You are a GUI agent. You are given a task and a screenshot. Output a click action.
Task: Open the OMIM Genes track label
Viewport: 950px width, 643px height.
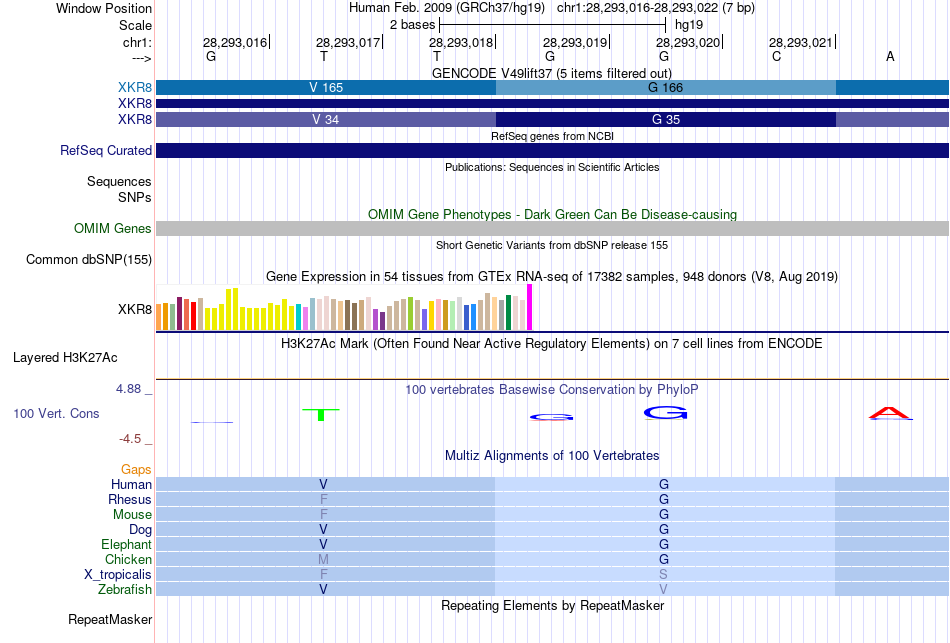pos(112,228)
